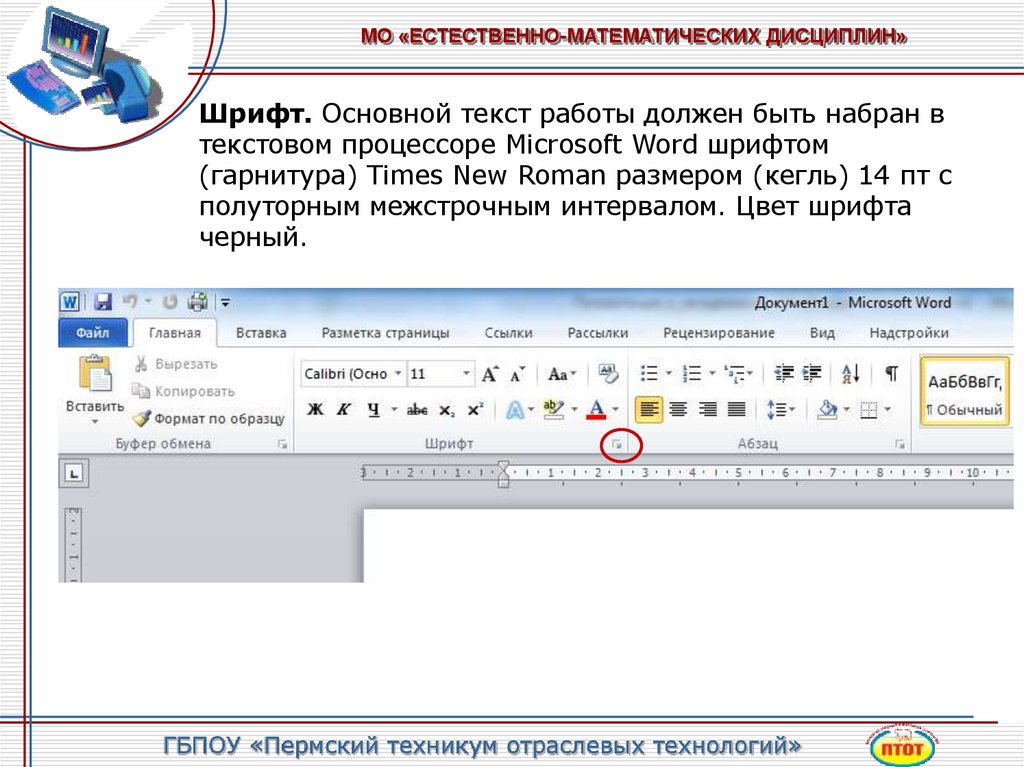The width and height of the screenshot is (1024, 767).
Task: Click the tab selector L box by ruler
Action: pyautogui.click(x=74, y=473)
